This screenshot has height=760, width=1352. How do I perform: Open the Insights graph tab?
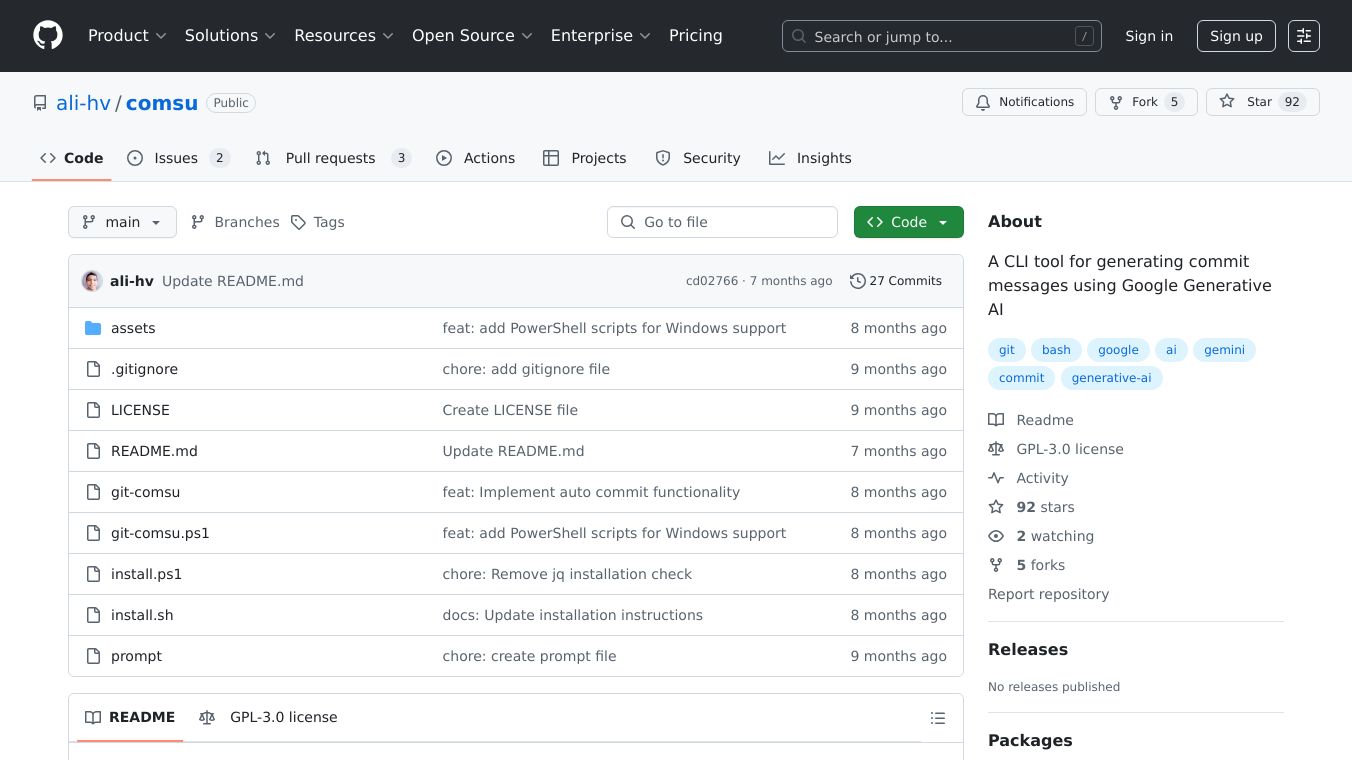(810, 158)
